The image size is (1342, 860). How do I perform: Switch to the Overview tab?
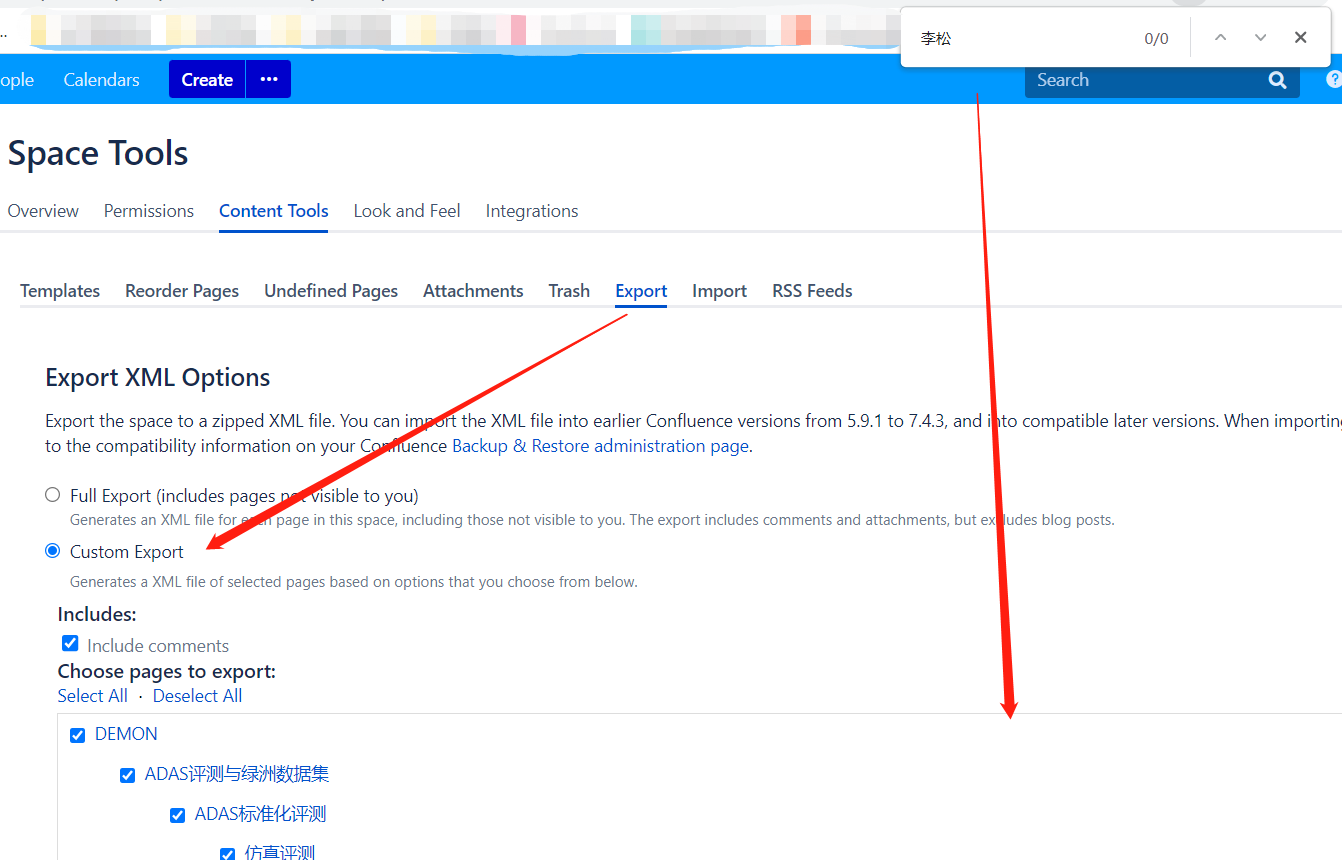point(43,211)
